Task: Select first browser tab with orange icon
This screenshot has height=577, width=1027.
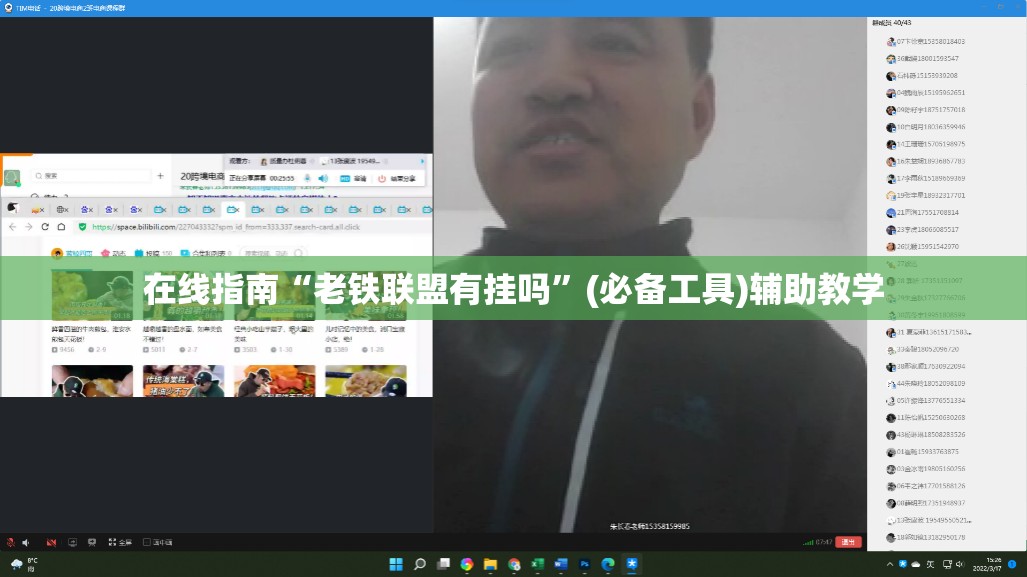Action: [x=38, y=210]
